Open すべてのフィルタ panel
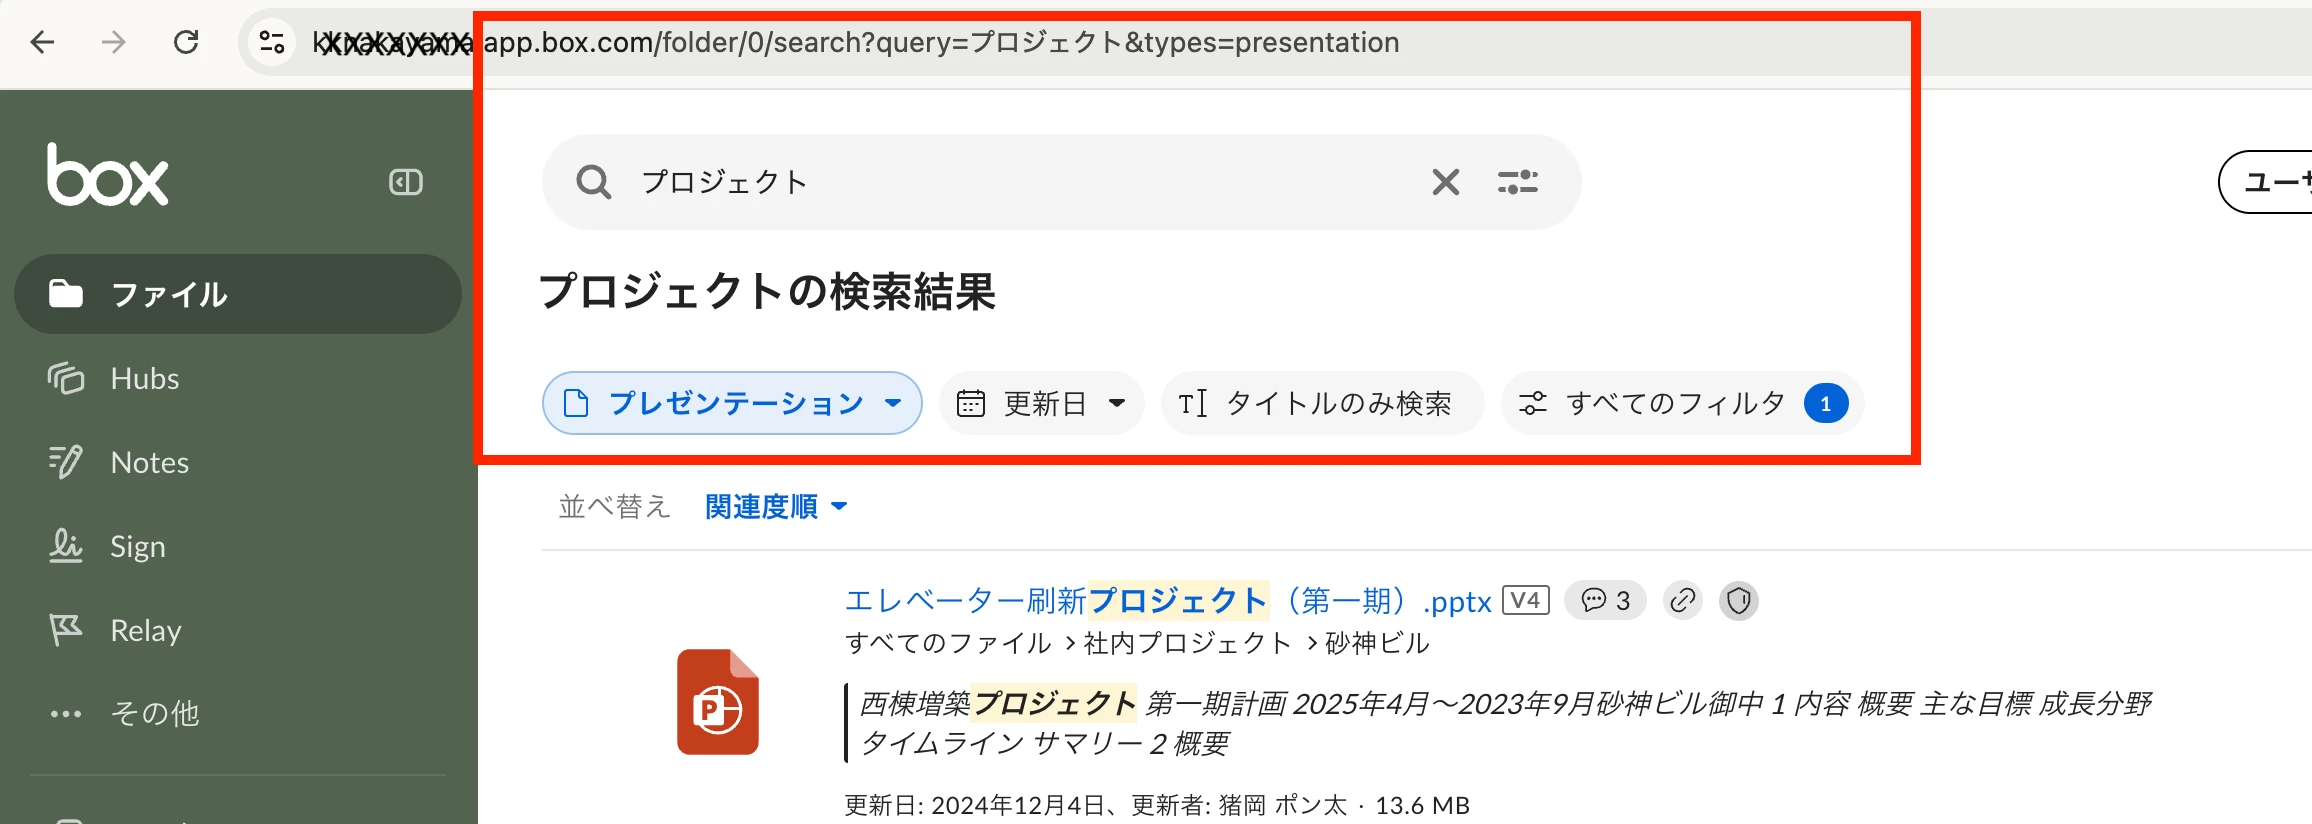Viewport: 2312px width, 824px height. tap(1682, 403)
